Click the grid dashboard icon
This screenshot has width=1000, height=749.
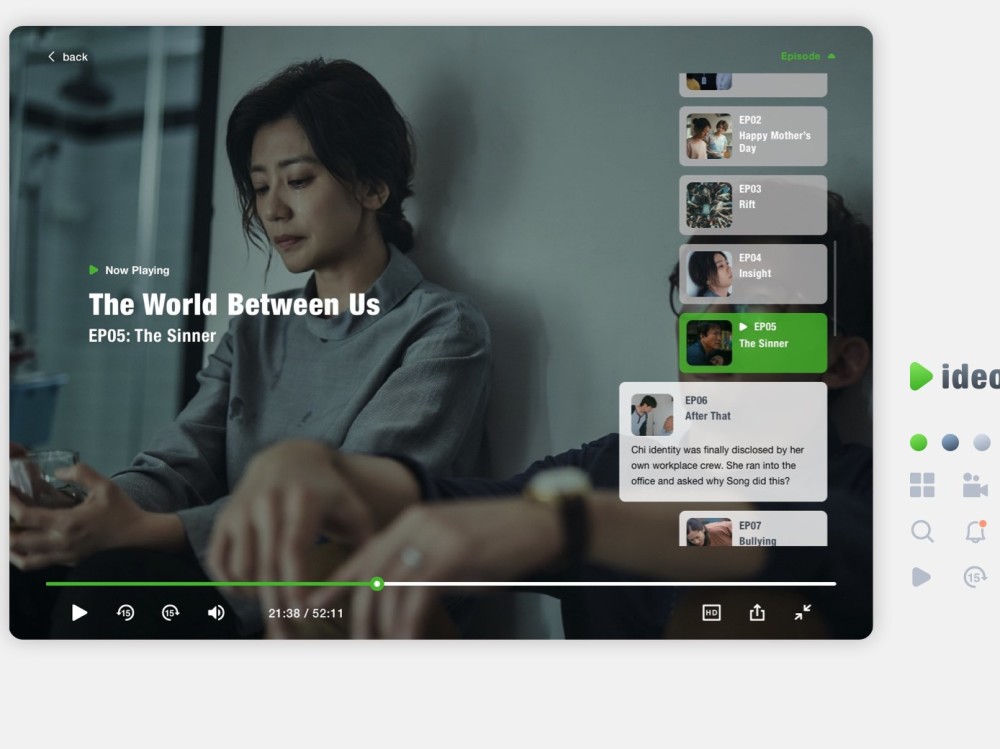pos(922,485)
